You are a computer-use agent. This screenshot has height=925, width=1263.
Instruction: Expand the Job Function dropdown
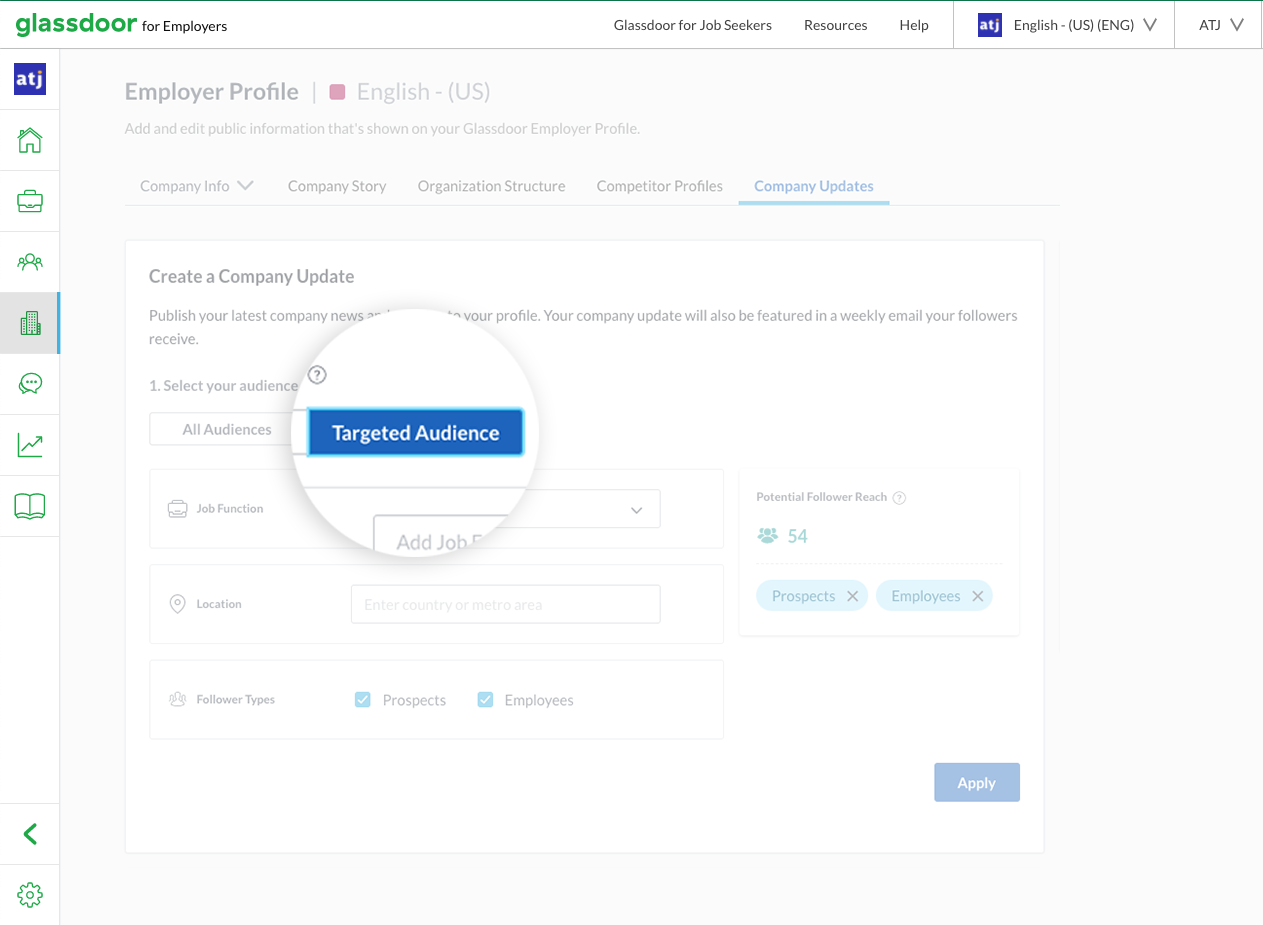(636, 510)
